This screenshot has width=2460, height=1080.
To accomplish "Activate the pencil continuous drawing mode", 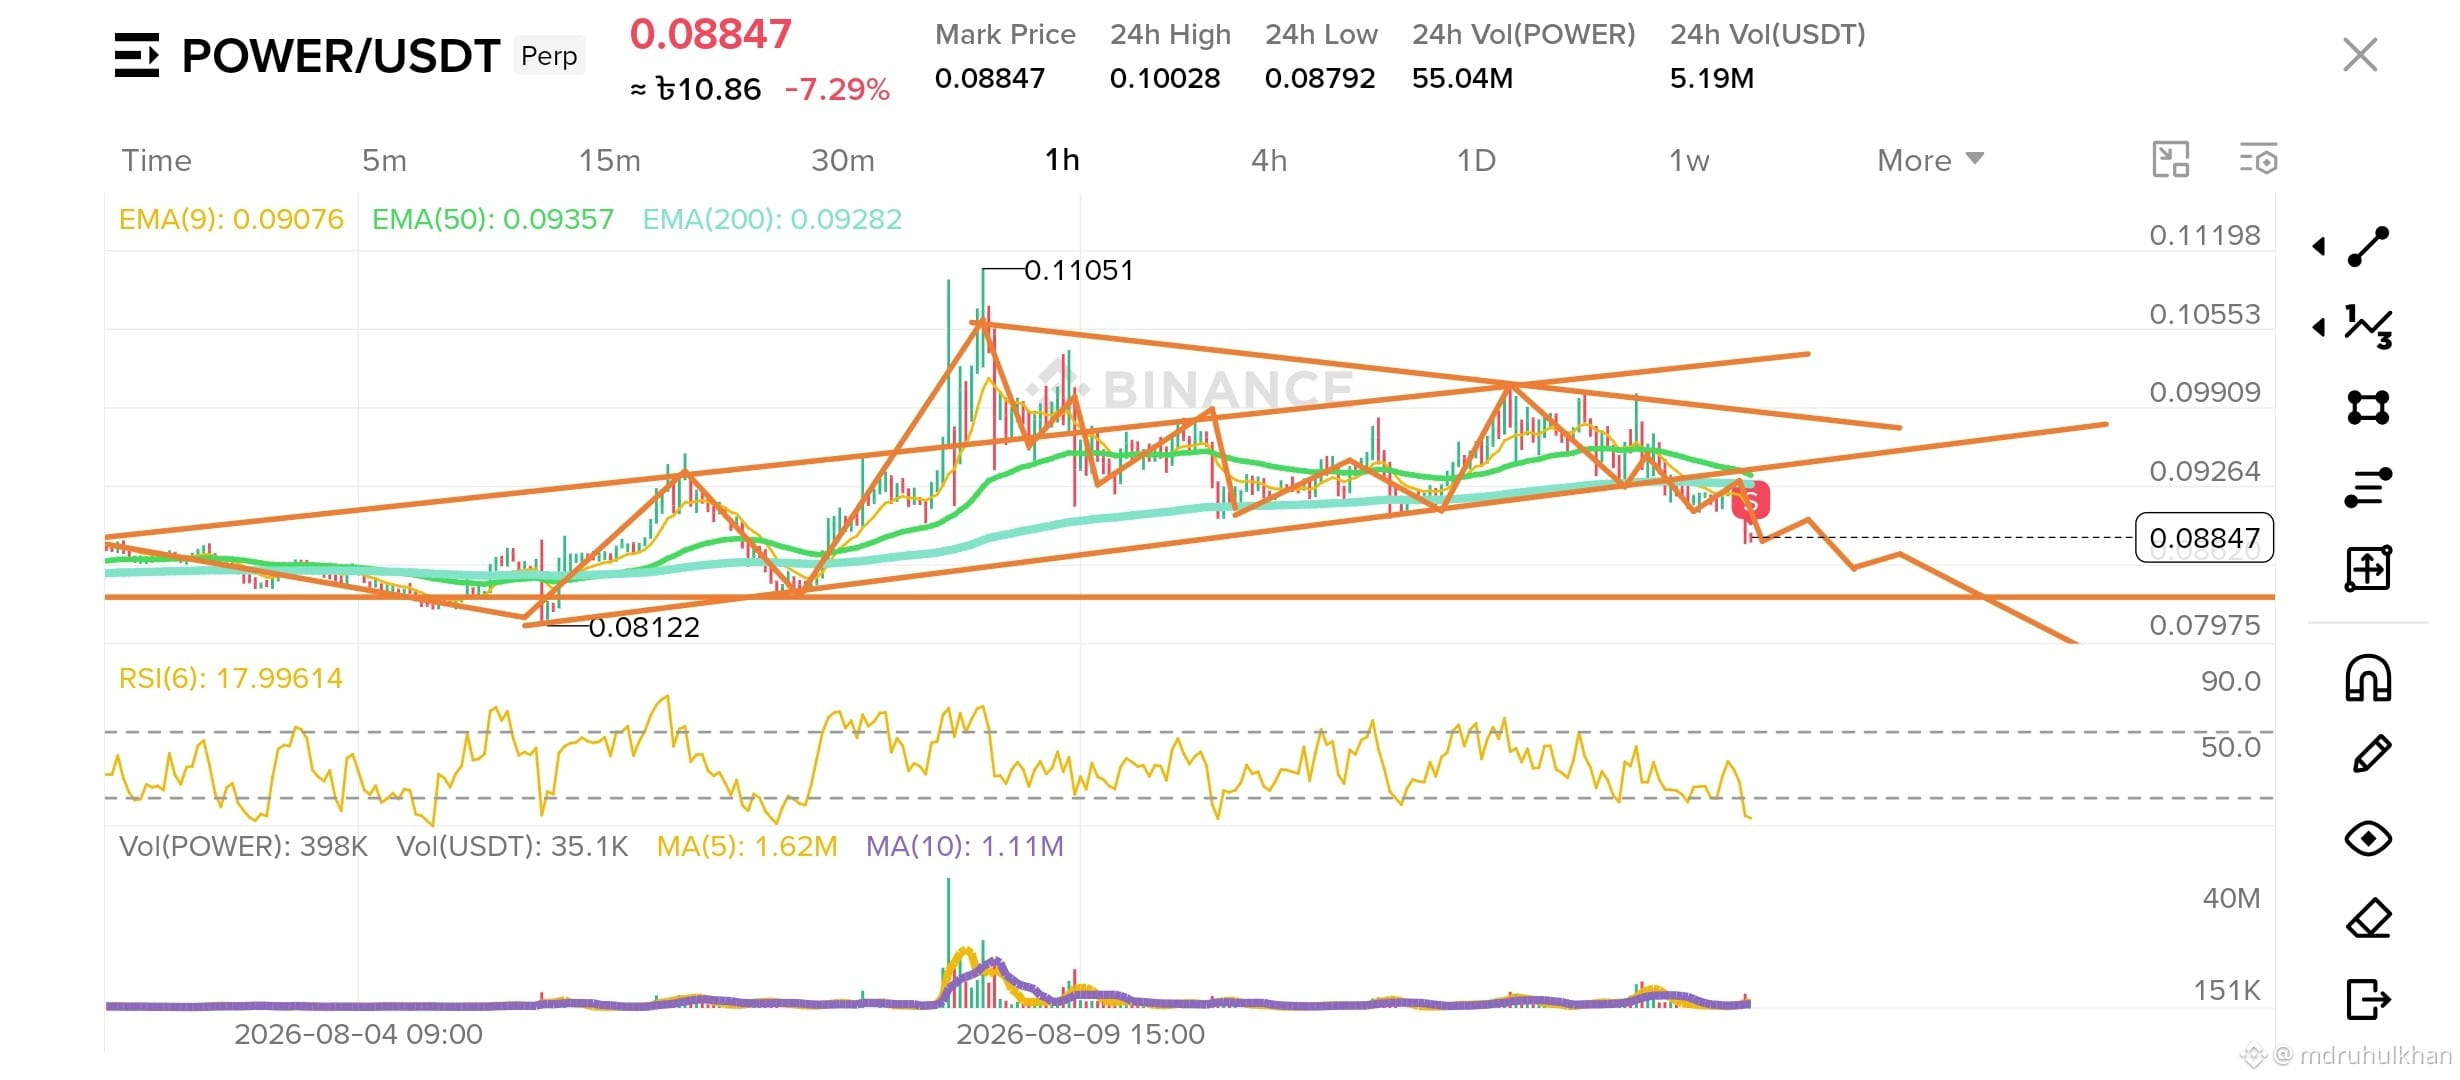I will pos(2371,754).
